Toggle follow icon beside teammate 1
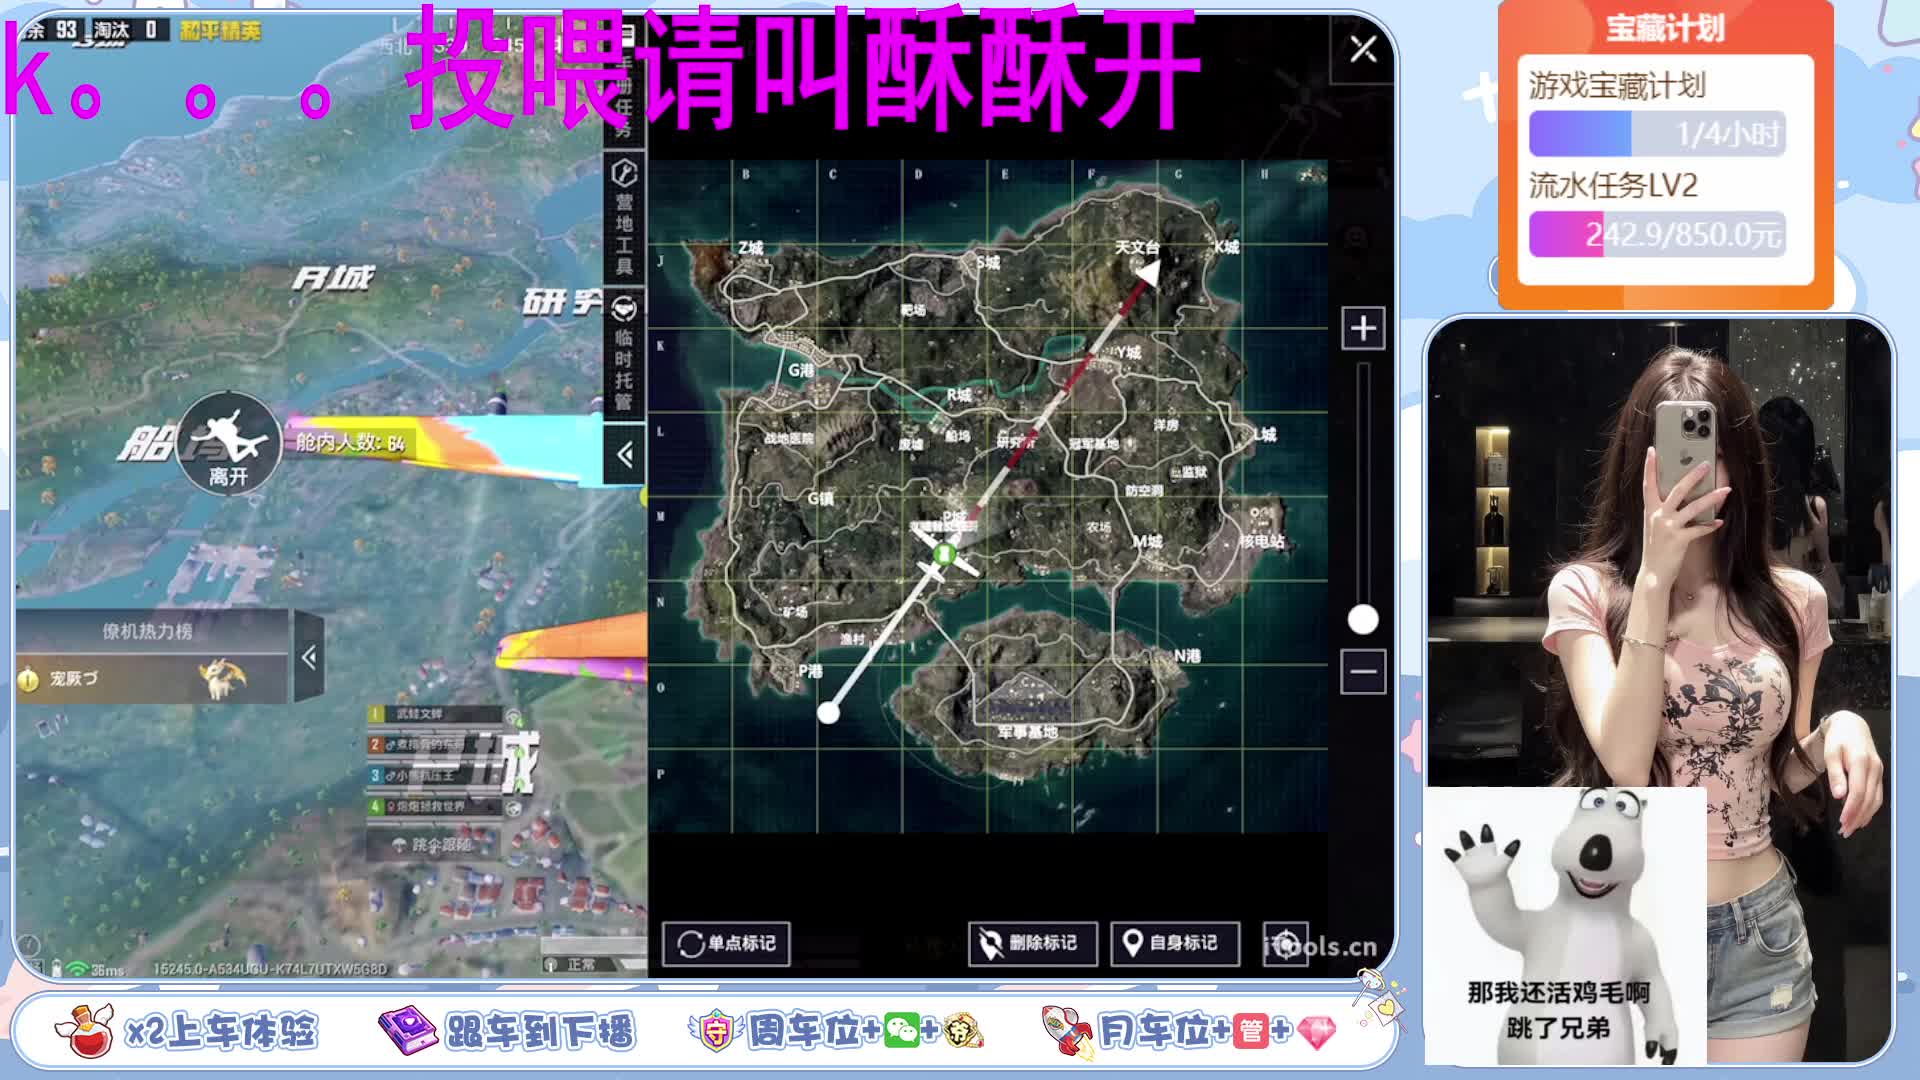 (514, 716)
